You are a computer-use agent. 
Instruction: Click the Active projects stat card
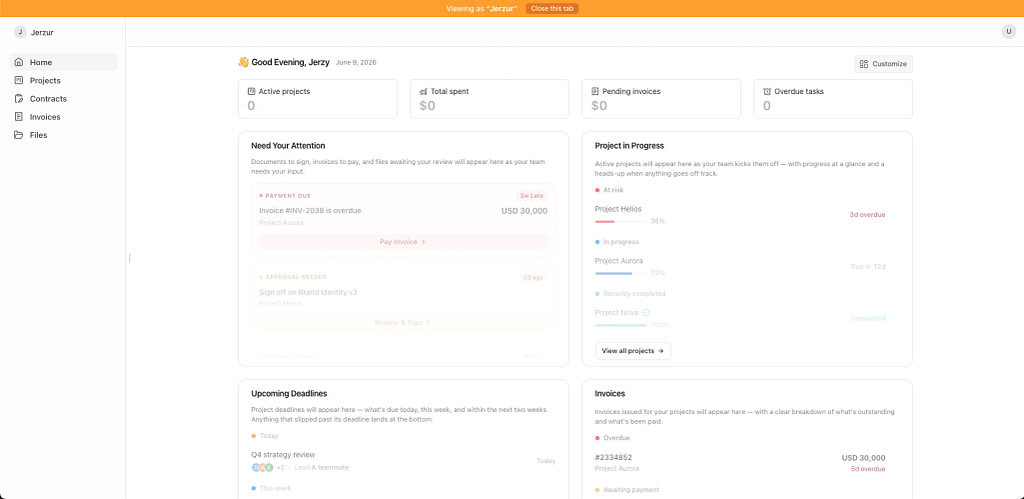(317, 99)
